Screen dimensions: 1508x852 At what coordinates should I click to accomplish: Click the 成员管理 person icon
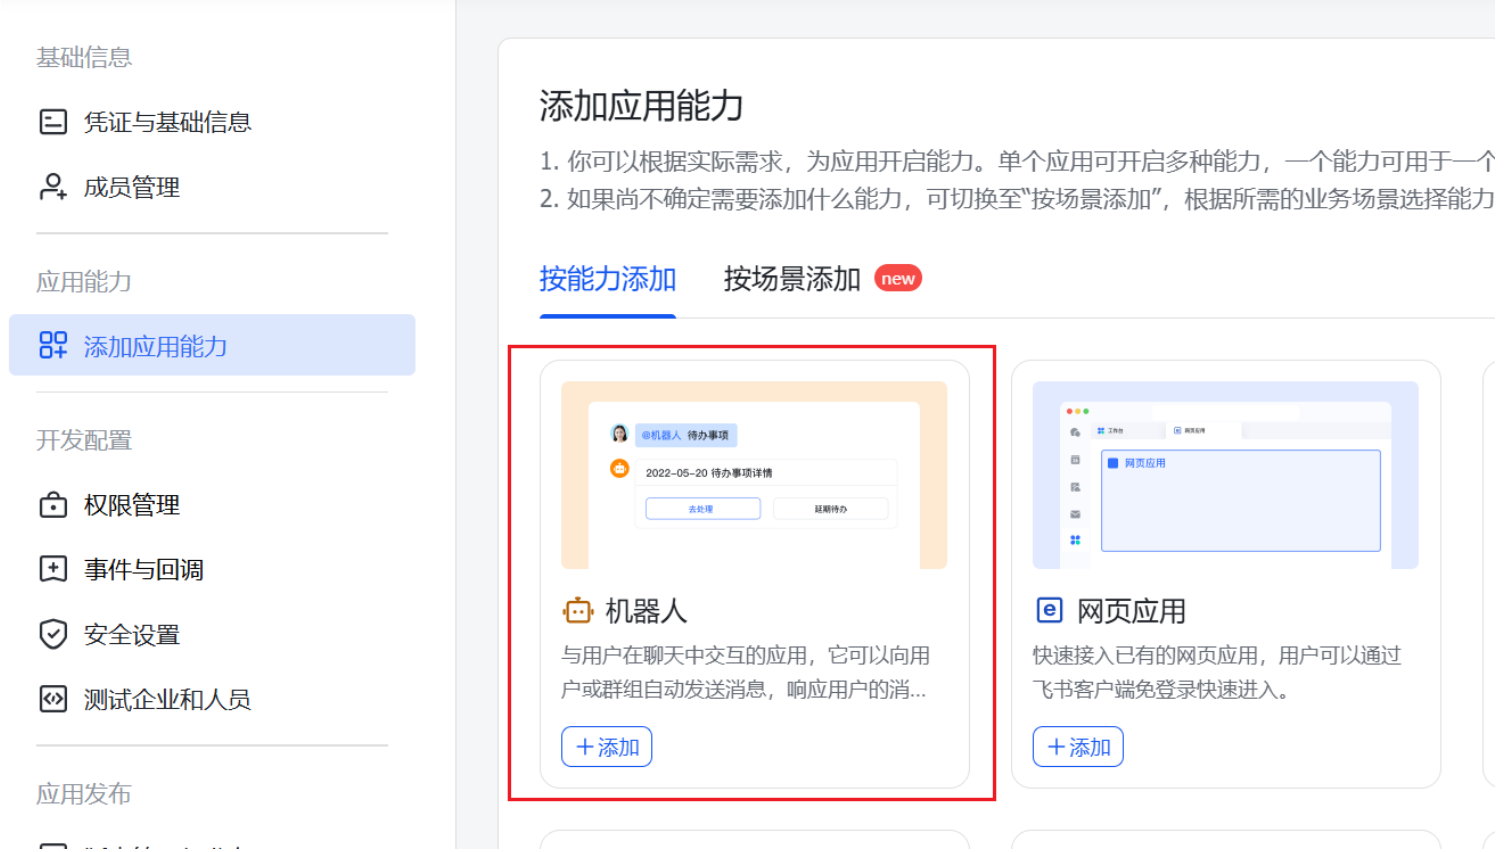[x=53, y=187]
